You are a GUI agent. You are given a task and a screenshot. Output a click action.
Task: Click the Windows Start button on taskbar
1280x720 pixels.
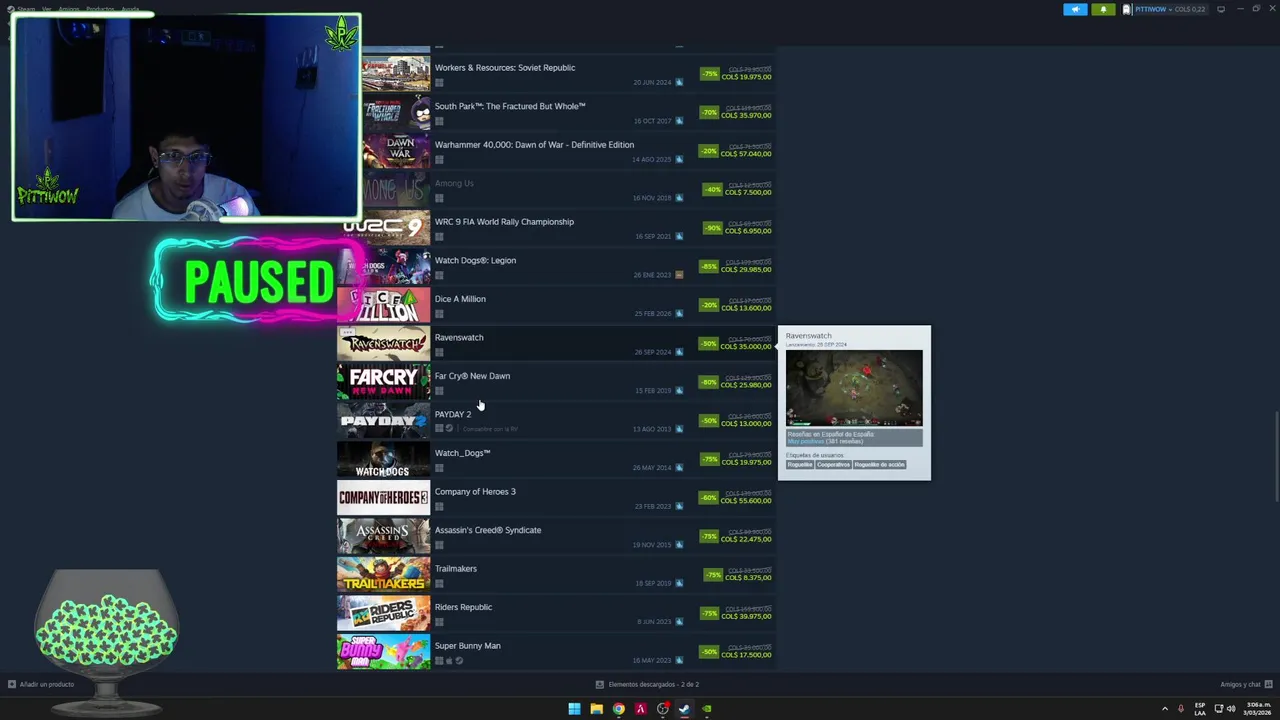click(x=574, y=709)
